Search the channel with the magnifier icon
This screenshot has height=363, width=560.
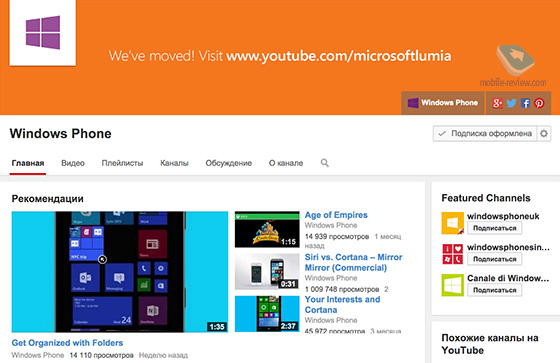324,163
